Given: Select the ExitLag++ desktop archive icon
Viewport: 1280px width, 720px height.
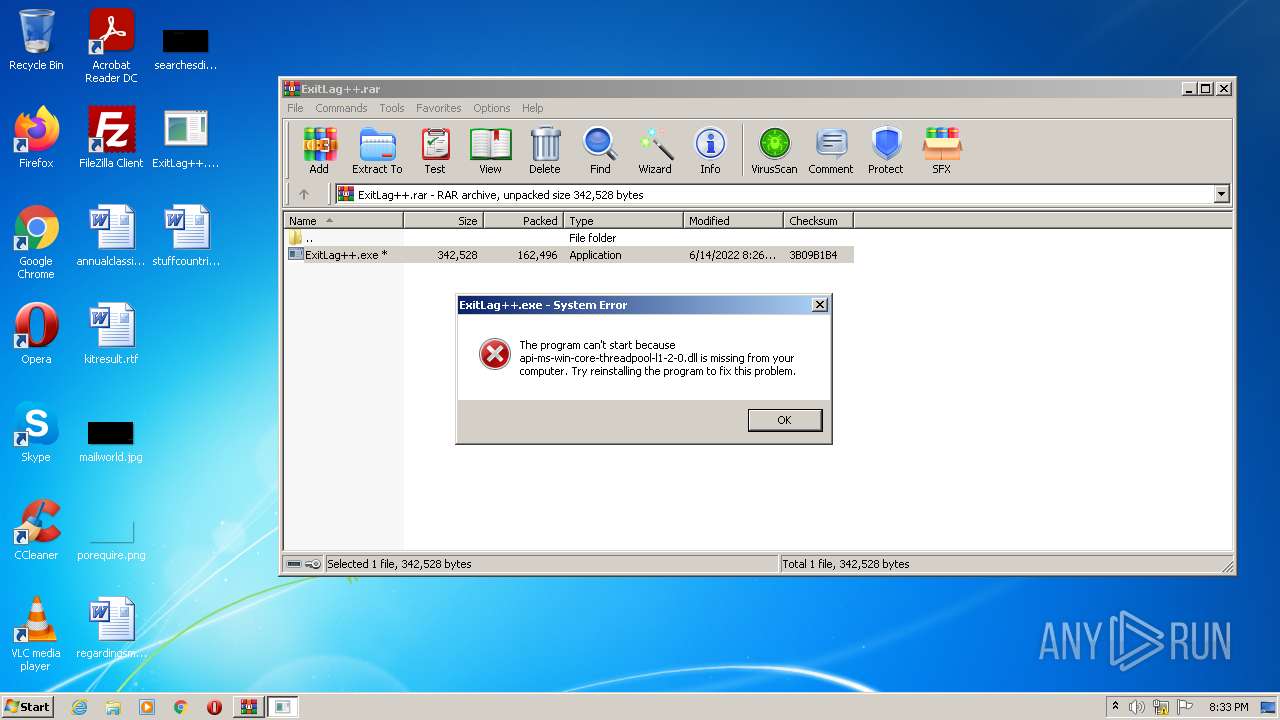Looking at the screenshot, I should (x=186, y=137).
